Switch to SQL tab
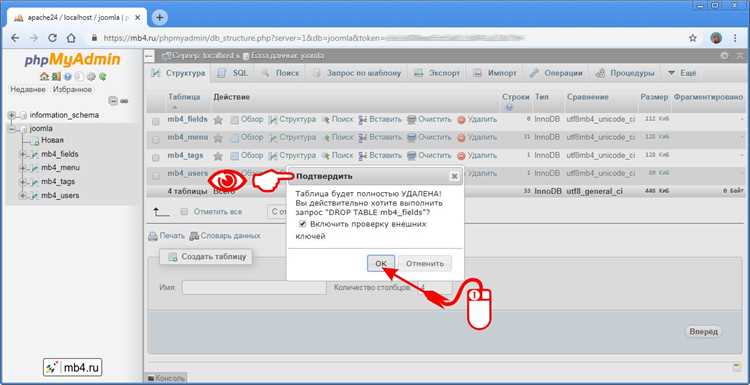Viewport: 750px width, 385px height. [232, 73]
